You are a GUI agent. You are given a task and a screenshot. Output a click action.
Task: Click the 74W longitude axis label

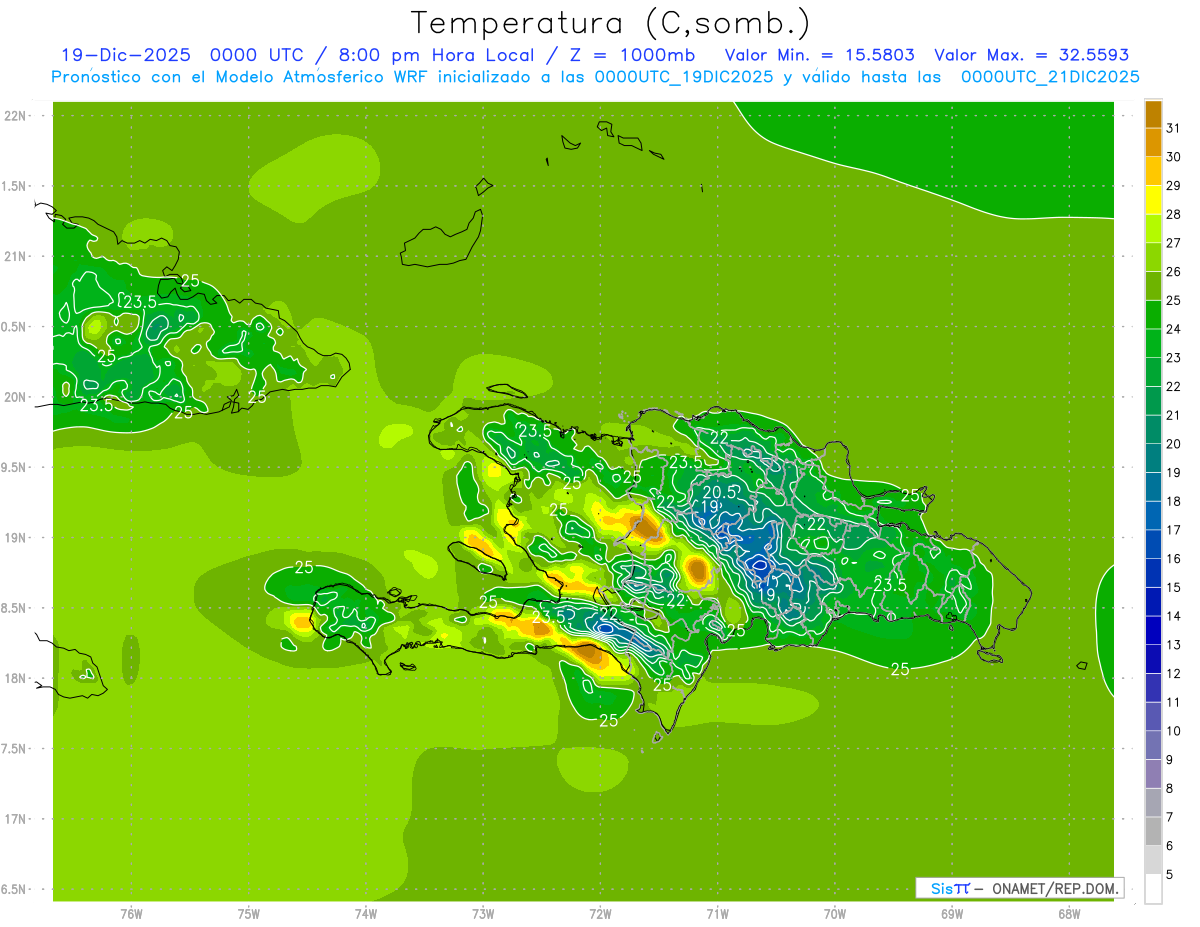366,914
